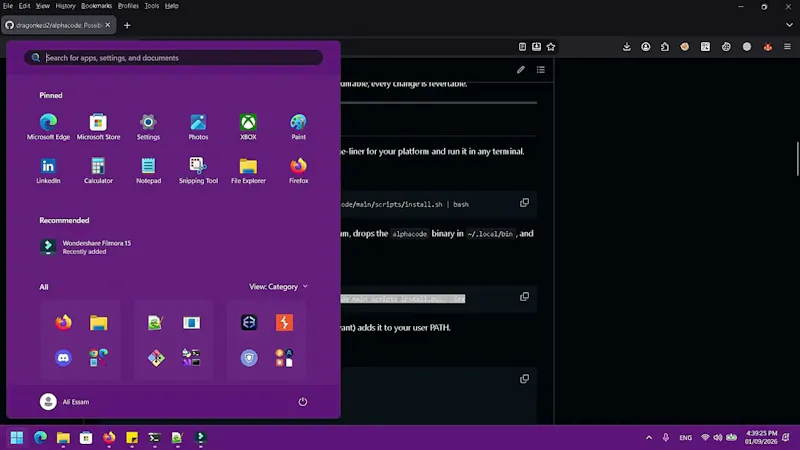The image size is (800, 450).
Task: Open the pinned LinkedIn app
Action: tap(48, 170)
